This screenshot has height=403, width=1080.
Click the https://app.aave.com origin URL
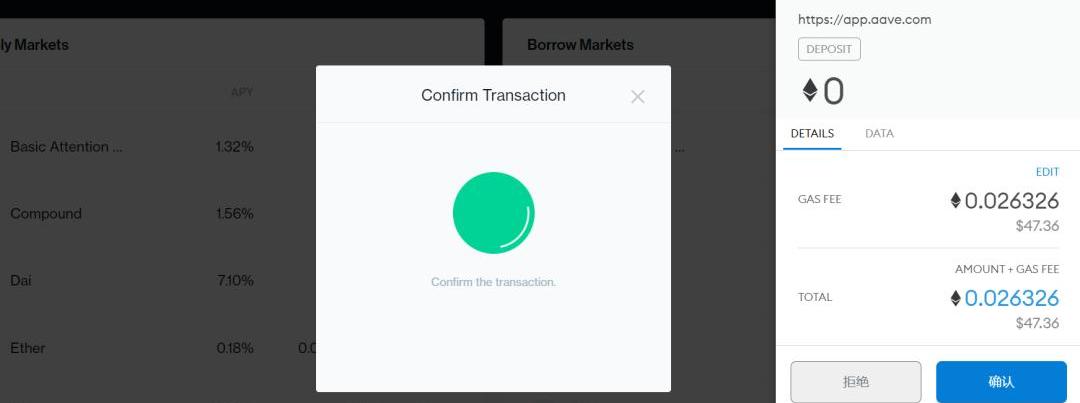tap(864, 19)
